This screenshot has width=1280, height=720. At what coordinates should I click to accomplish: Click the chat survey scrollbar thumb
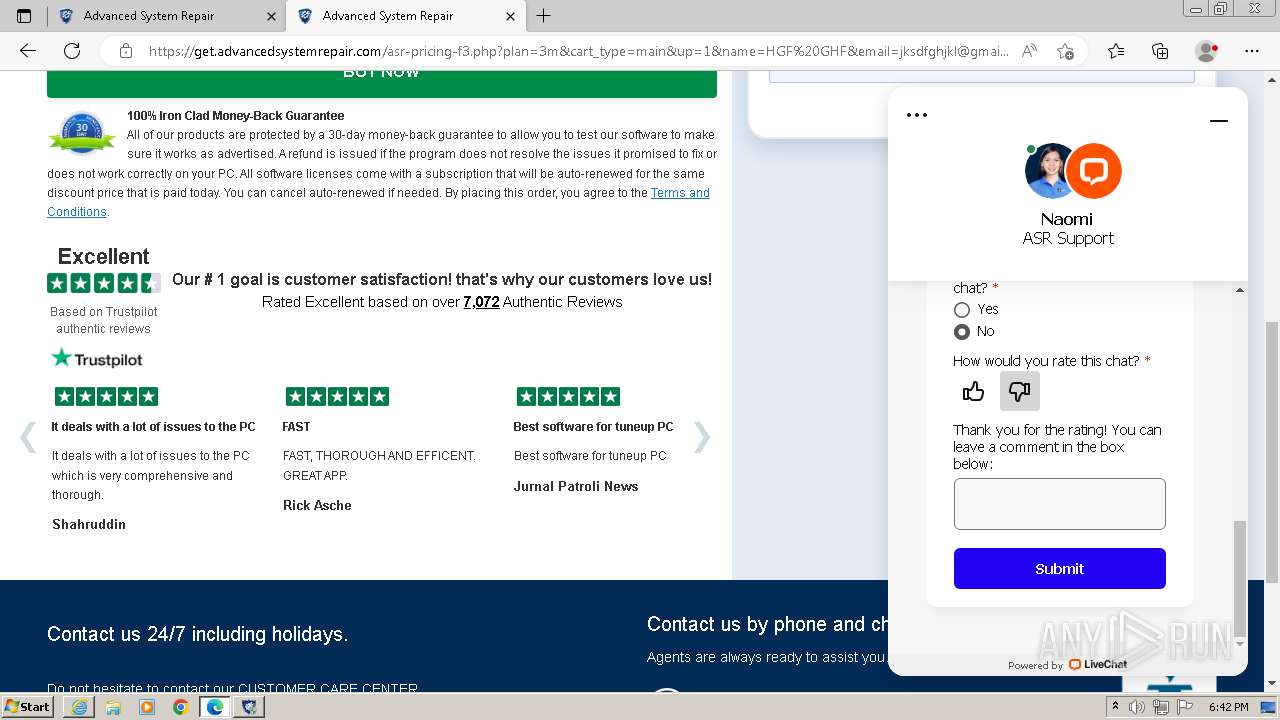tap(1240, 577)
